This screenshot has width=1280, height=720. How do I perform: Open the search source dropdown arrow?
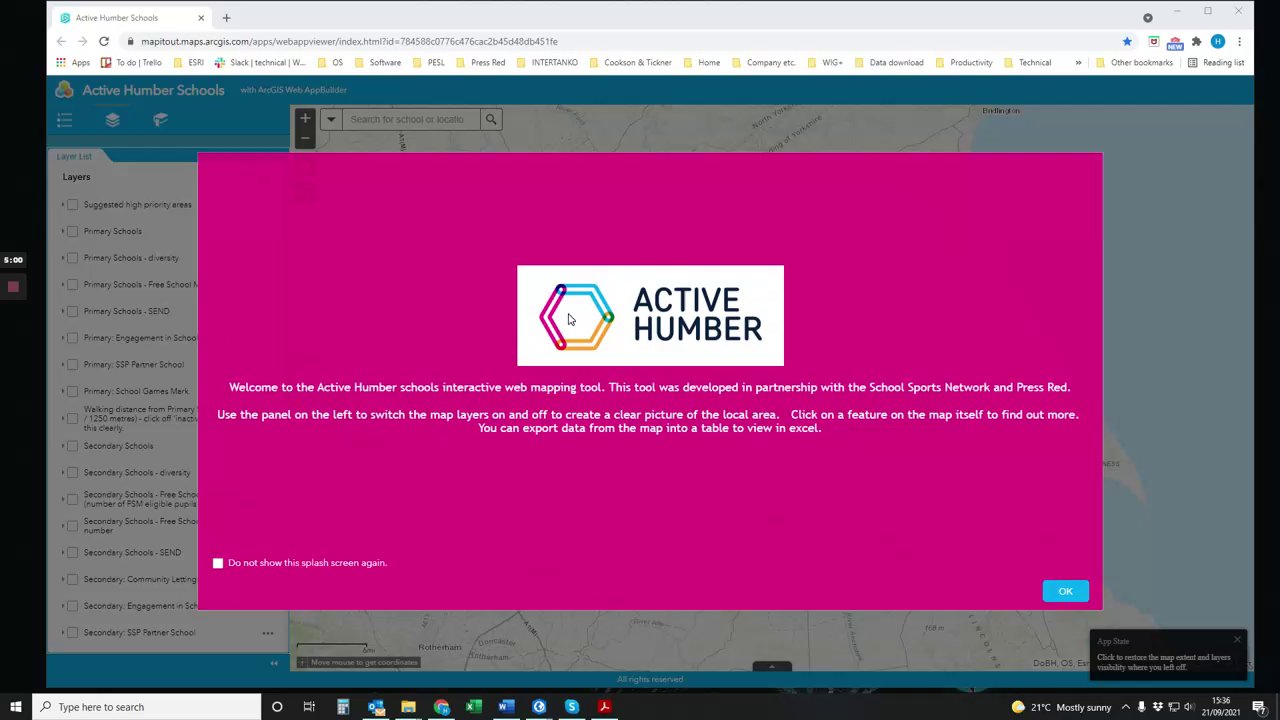tap(330, 119)
